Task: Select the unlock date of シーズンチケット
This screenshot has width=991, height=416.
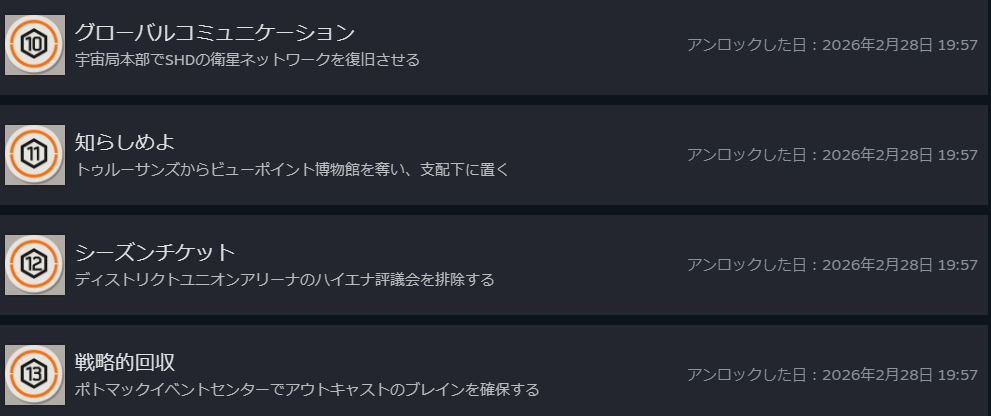Action: tap(831, 265)
